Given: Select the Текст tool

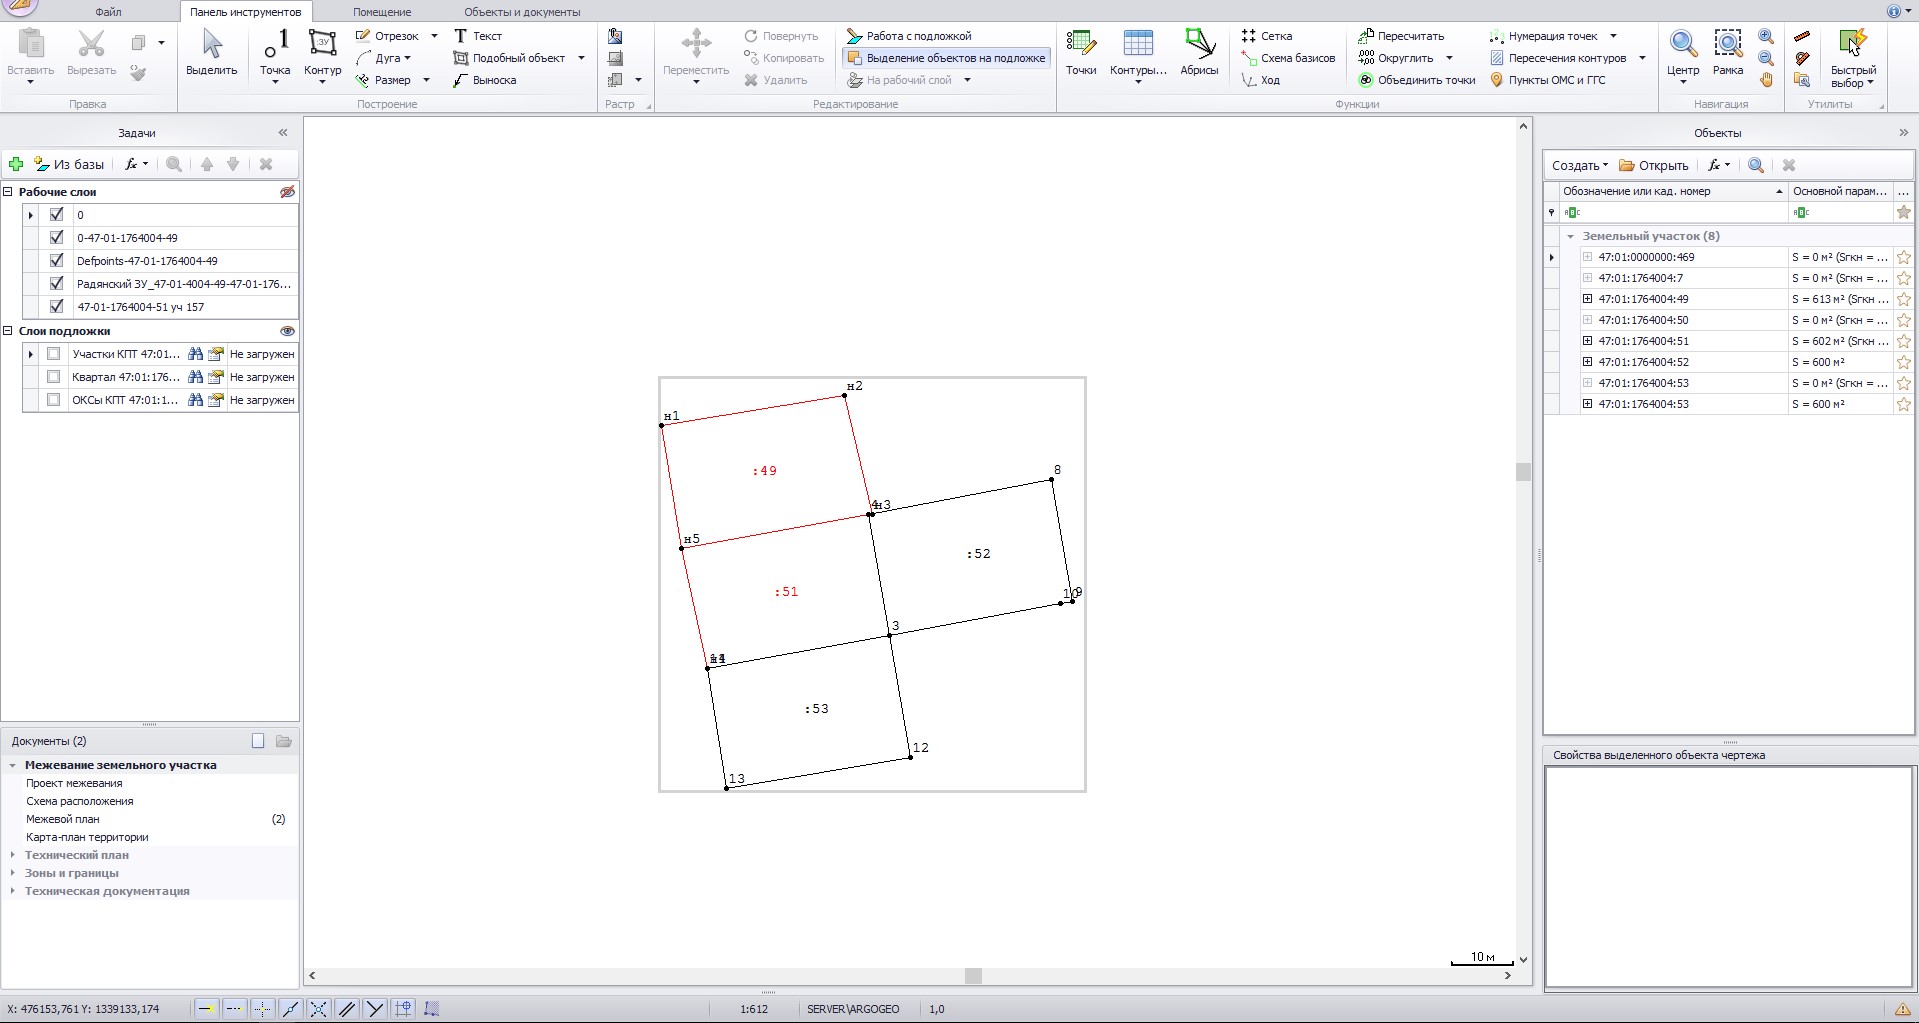Looking at the screenshot, I should [x=478, y=36].
